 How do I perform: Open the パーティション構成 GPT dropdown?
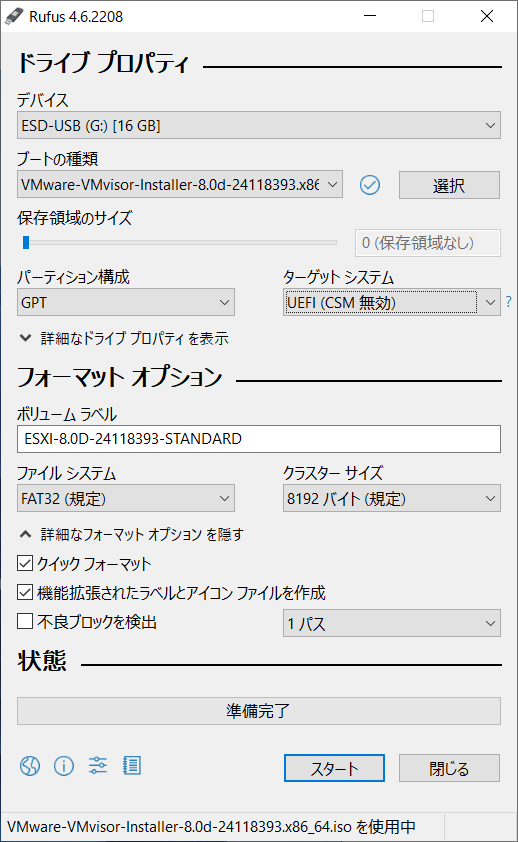[x=126, y=302]
